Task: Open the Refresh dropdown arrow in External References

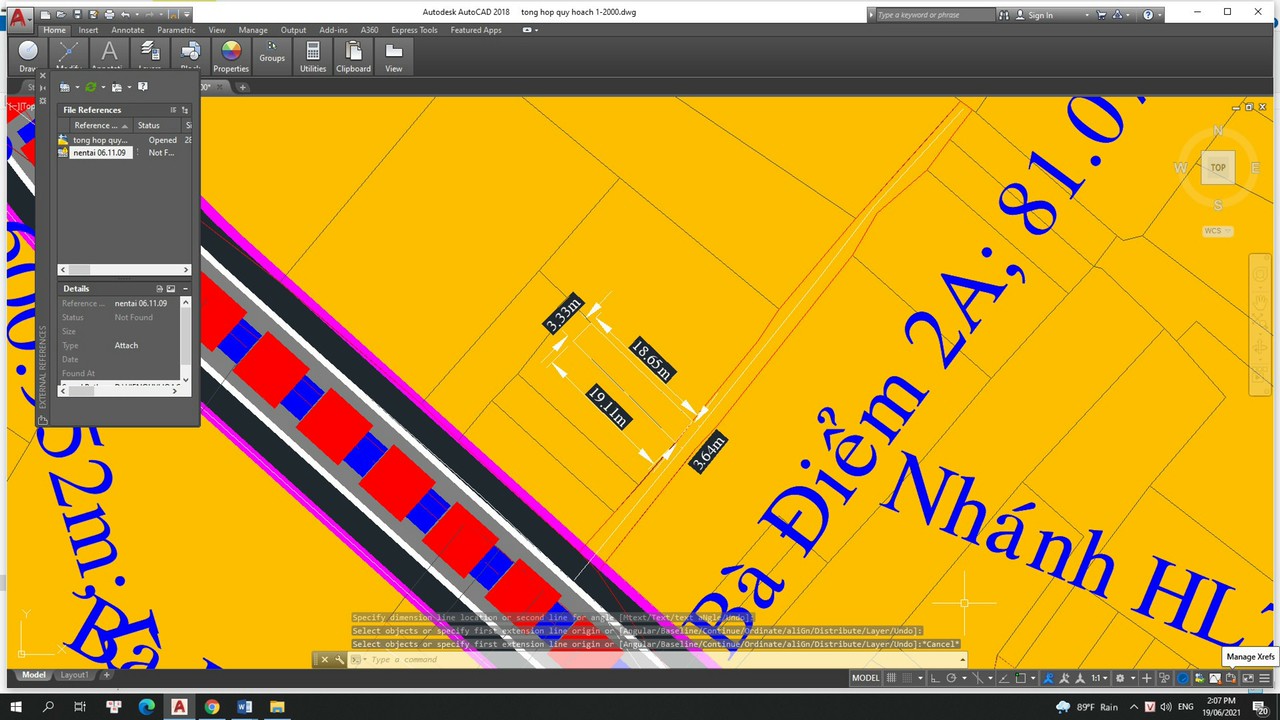Action: tap(103, 87)
